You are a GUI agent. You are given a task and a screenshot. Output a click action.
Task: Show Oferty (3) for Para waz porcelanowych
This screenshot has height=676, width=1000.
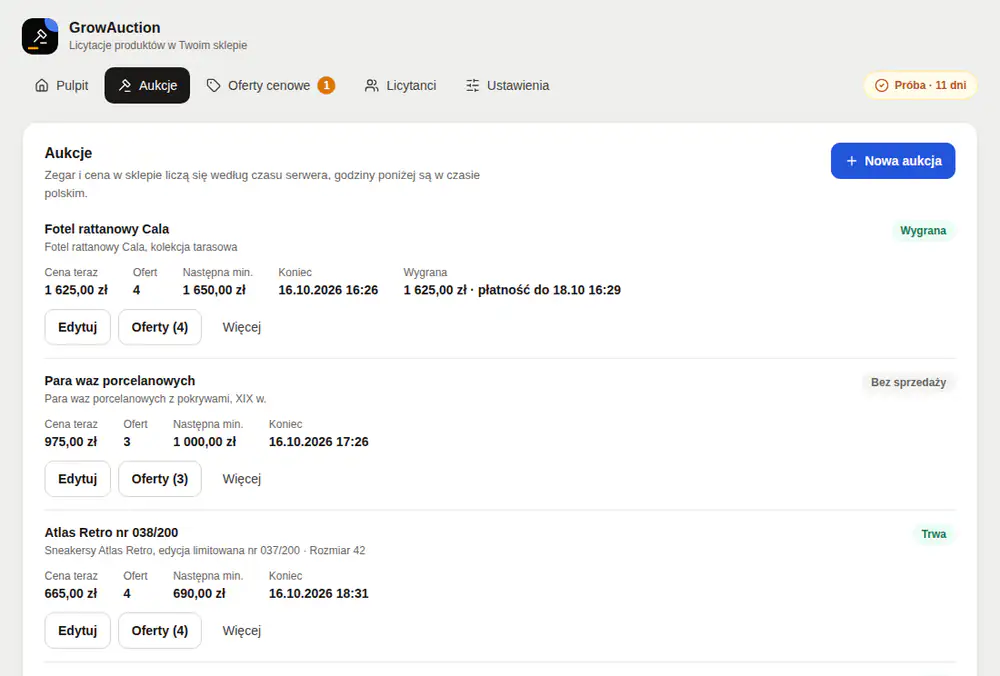(160, 479)
